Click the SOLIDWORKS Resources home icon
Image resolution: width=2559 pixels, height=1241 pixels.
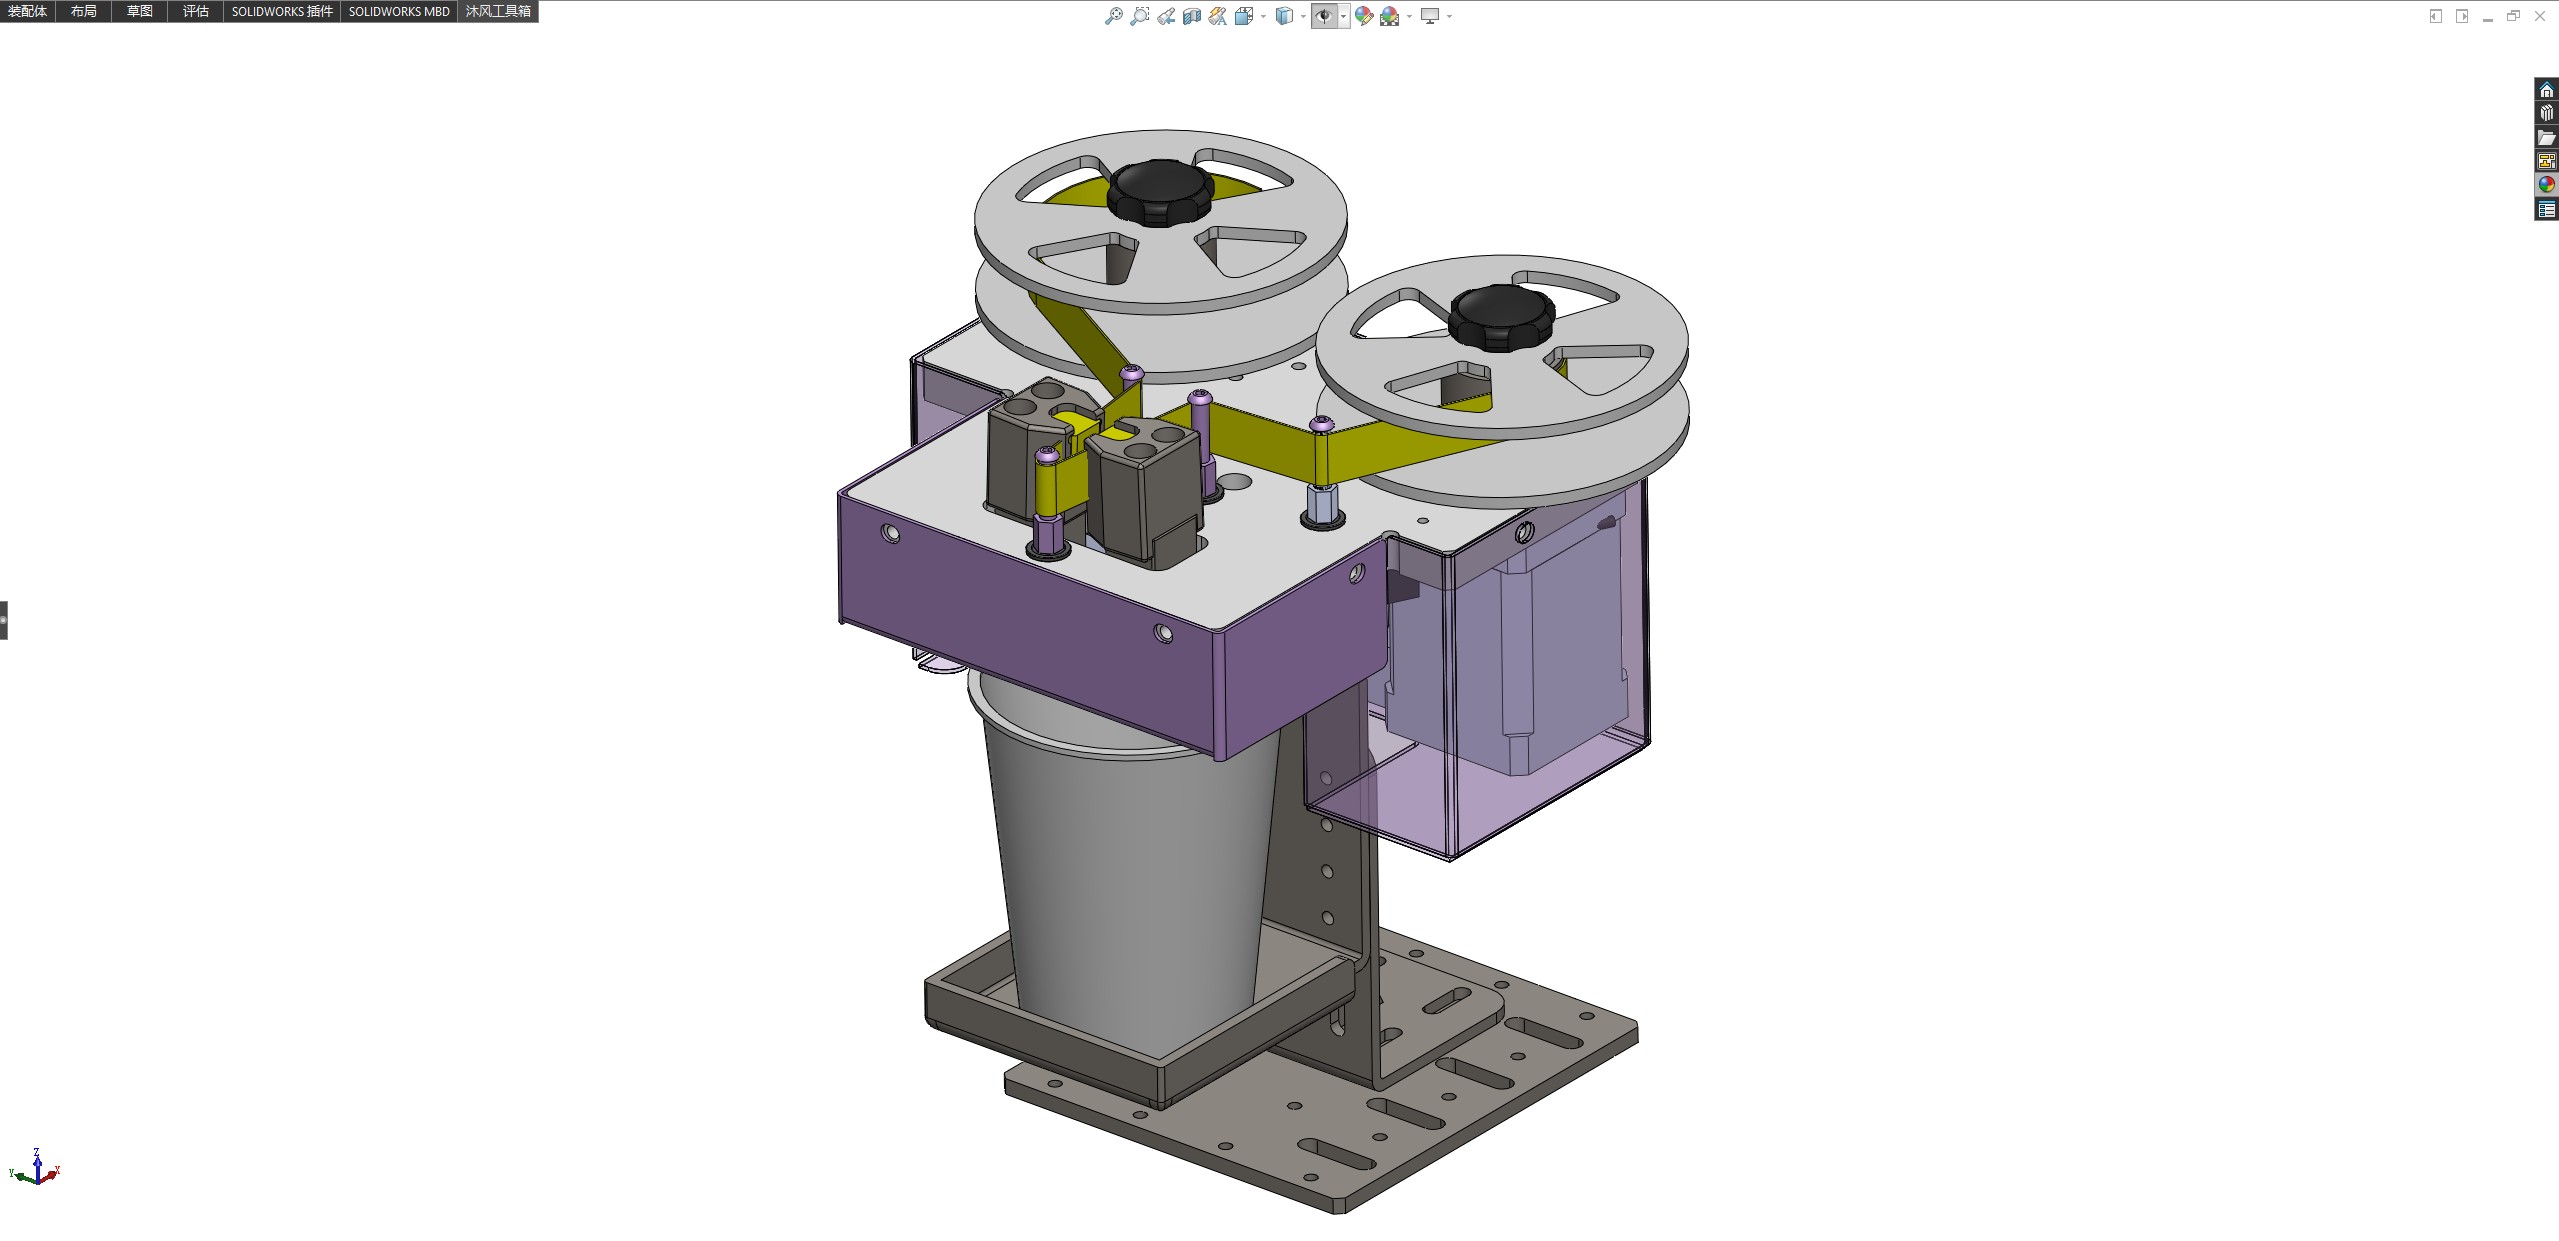(2546, 90)
